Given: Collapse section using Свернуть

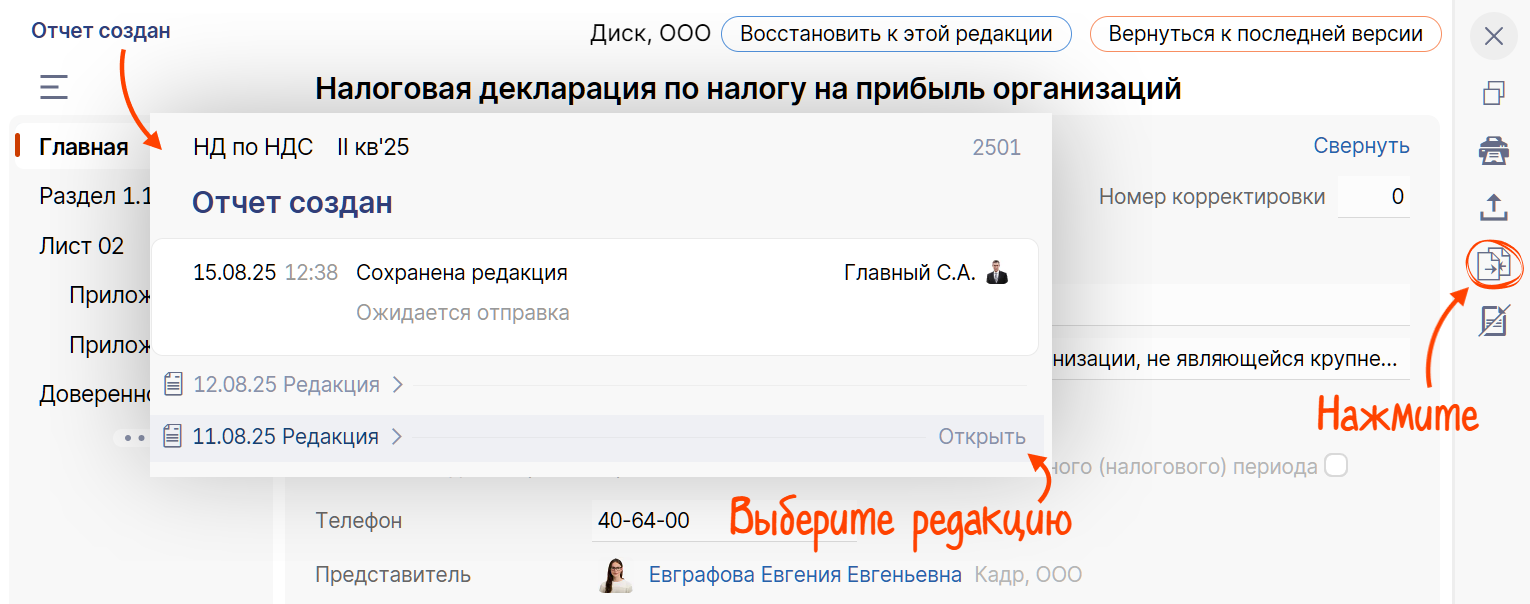Looking at the screenshot, I should (1361, 146).
